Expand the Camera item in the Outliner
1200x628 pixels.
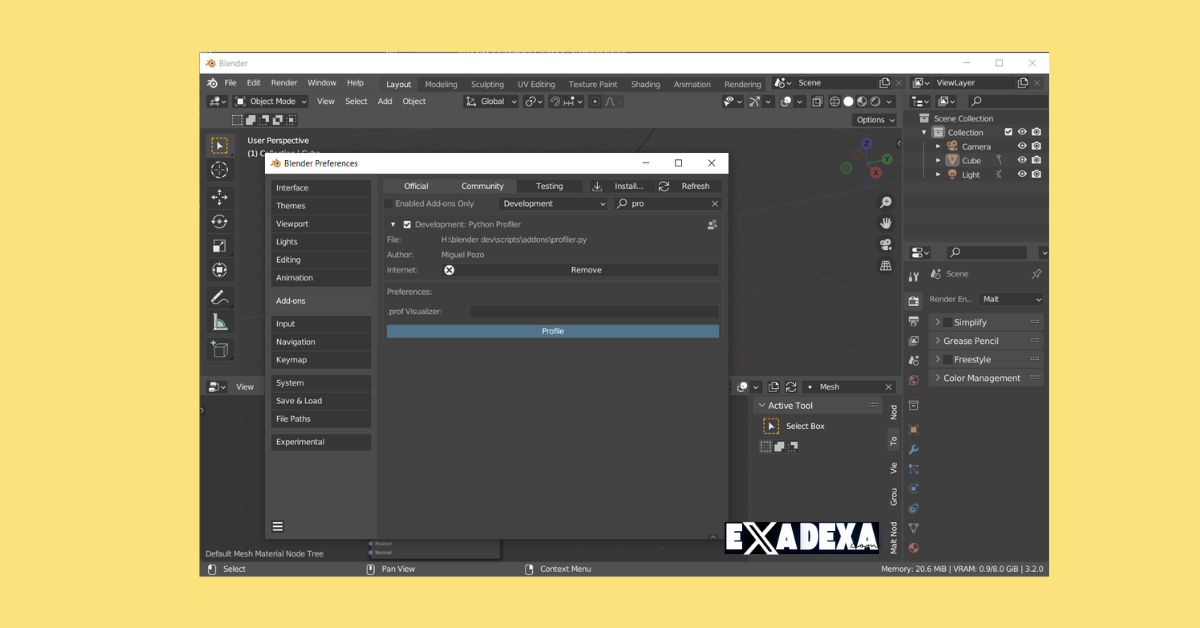tap(938, 146)
